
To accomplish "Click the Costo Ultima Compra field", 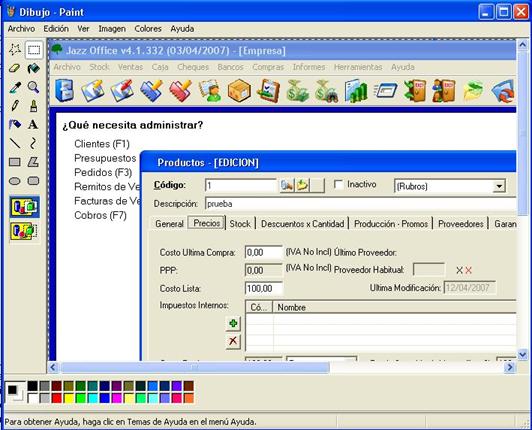I will point(264,253).
